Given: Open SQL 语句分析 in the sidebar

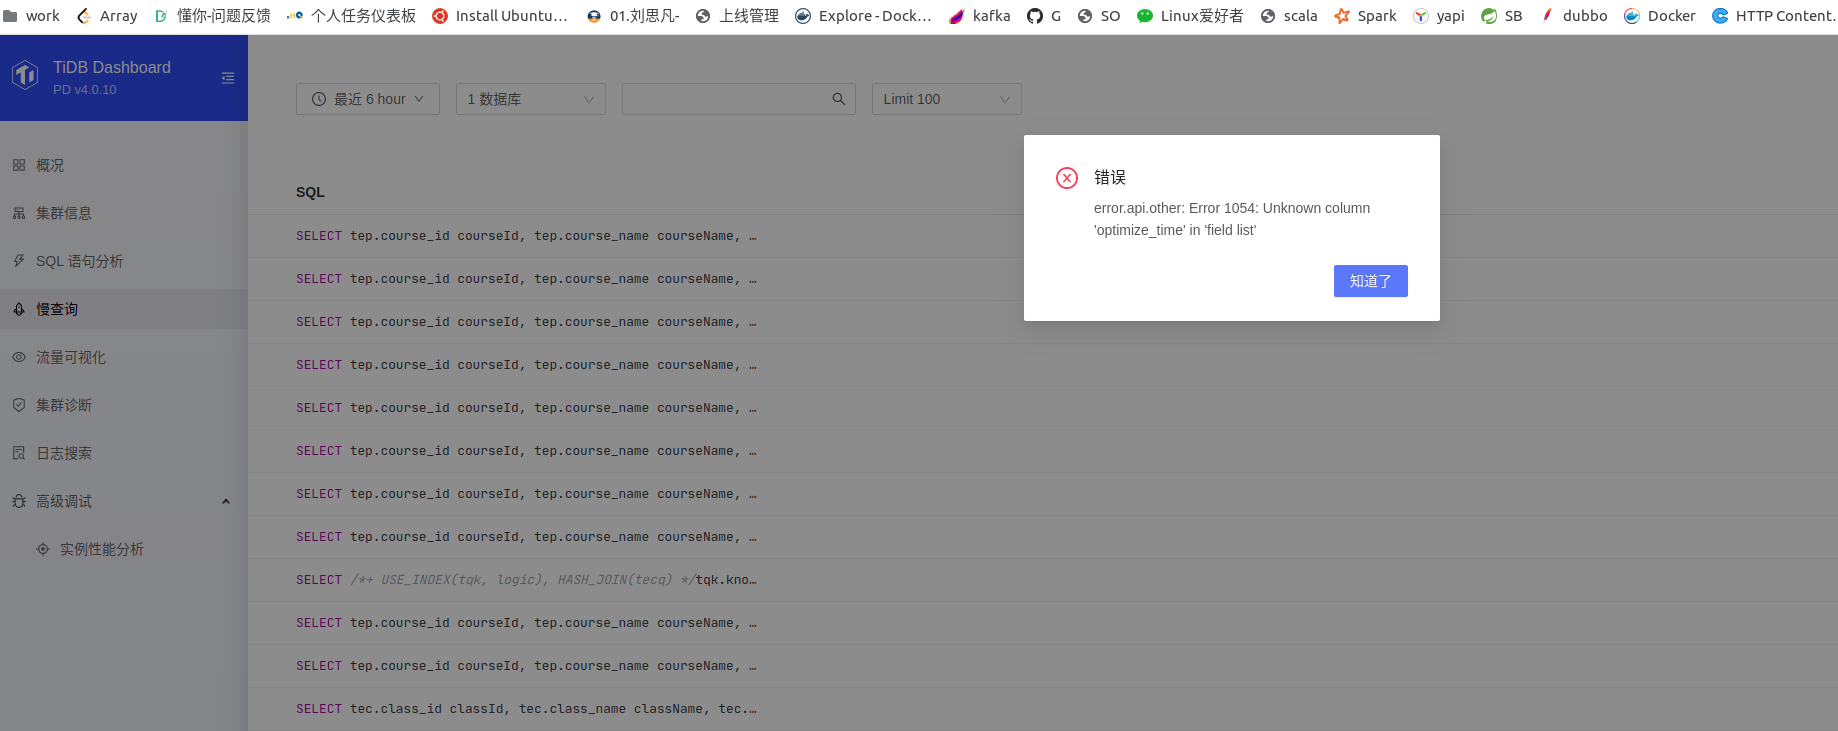Looking at the screenshot, I should [x=124, y=261].
